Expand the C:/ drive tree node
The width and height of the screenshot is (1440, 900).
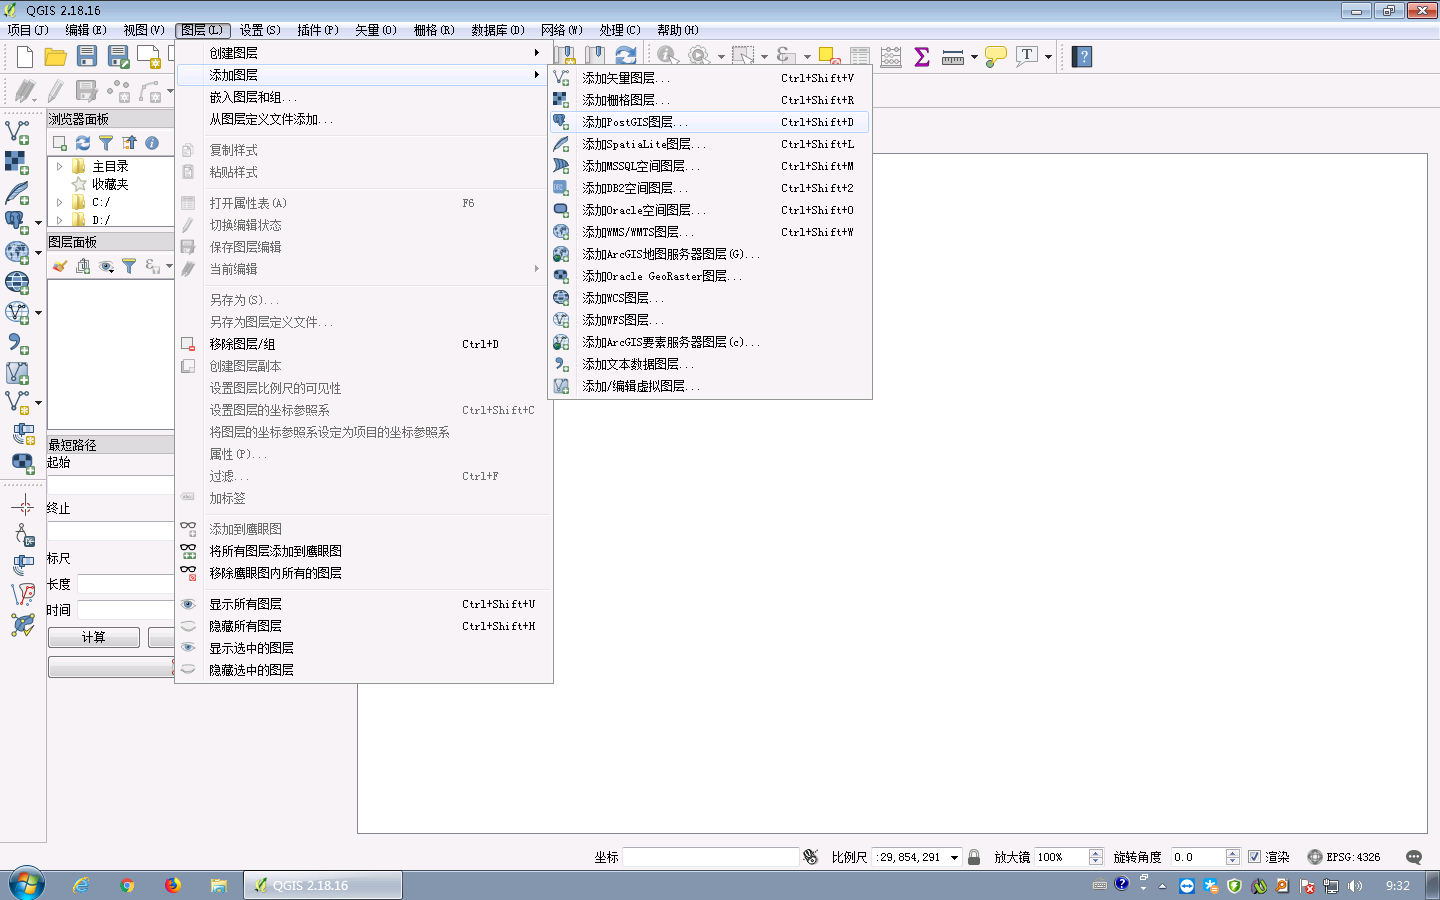tap(60, 202)
